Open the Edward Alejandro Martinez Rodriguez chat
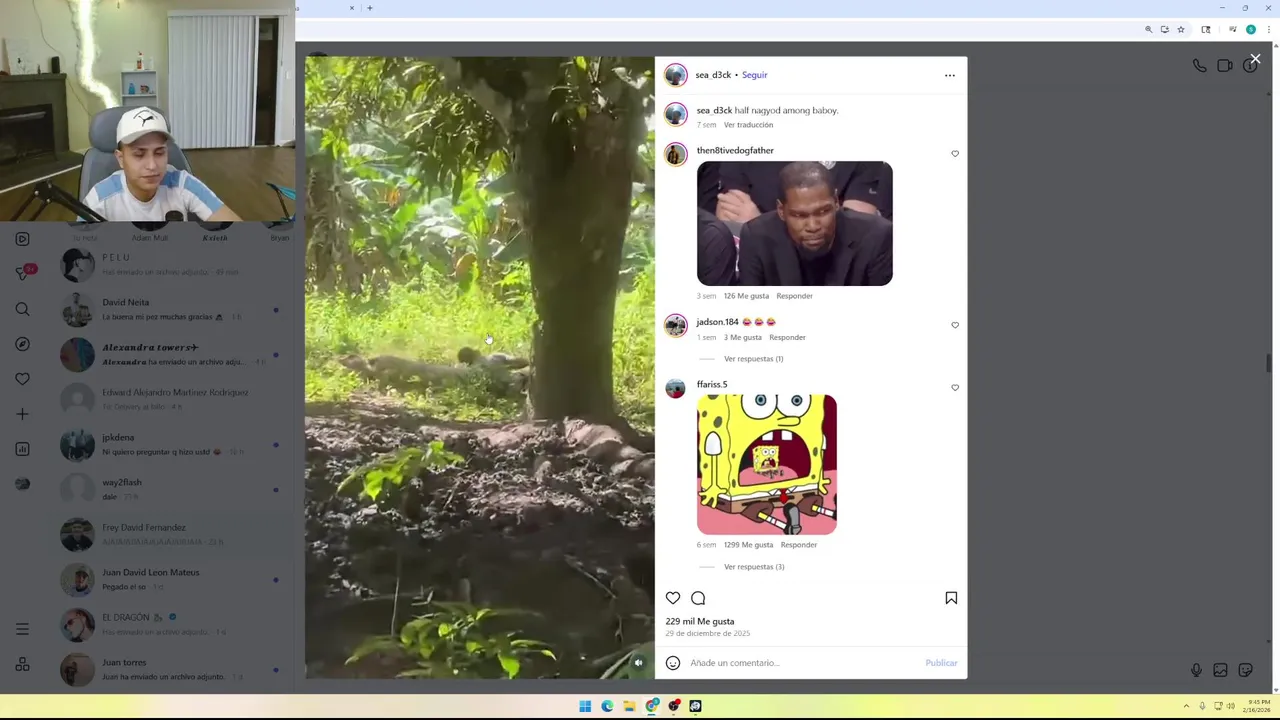Viewport: 1280px width, 720px height. pyautogui.click(x=170, y=399)
